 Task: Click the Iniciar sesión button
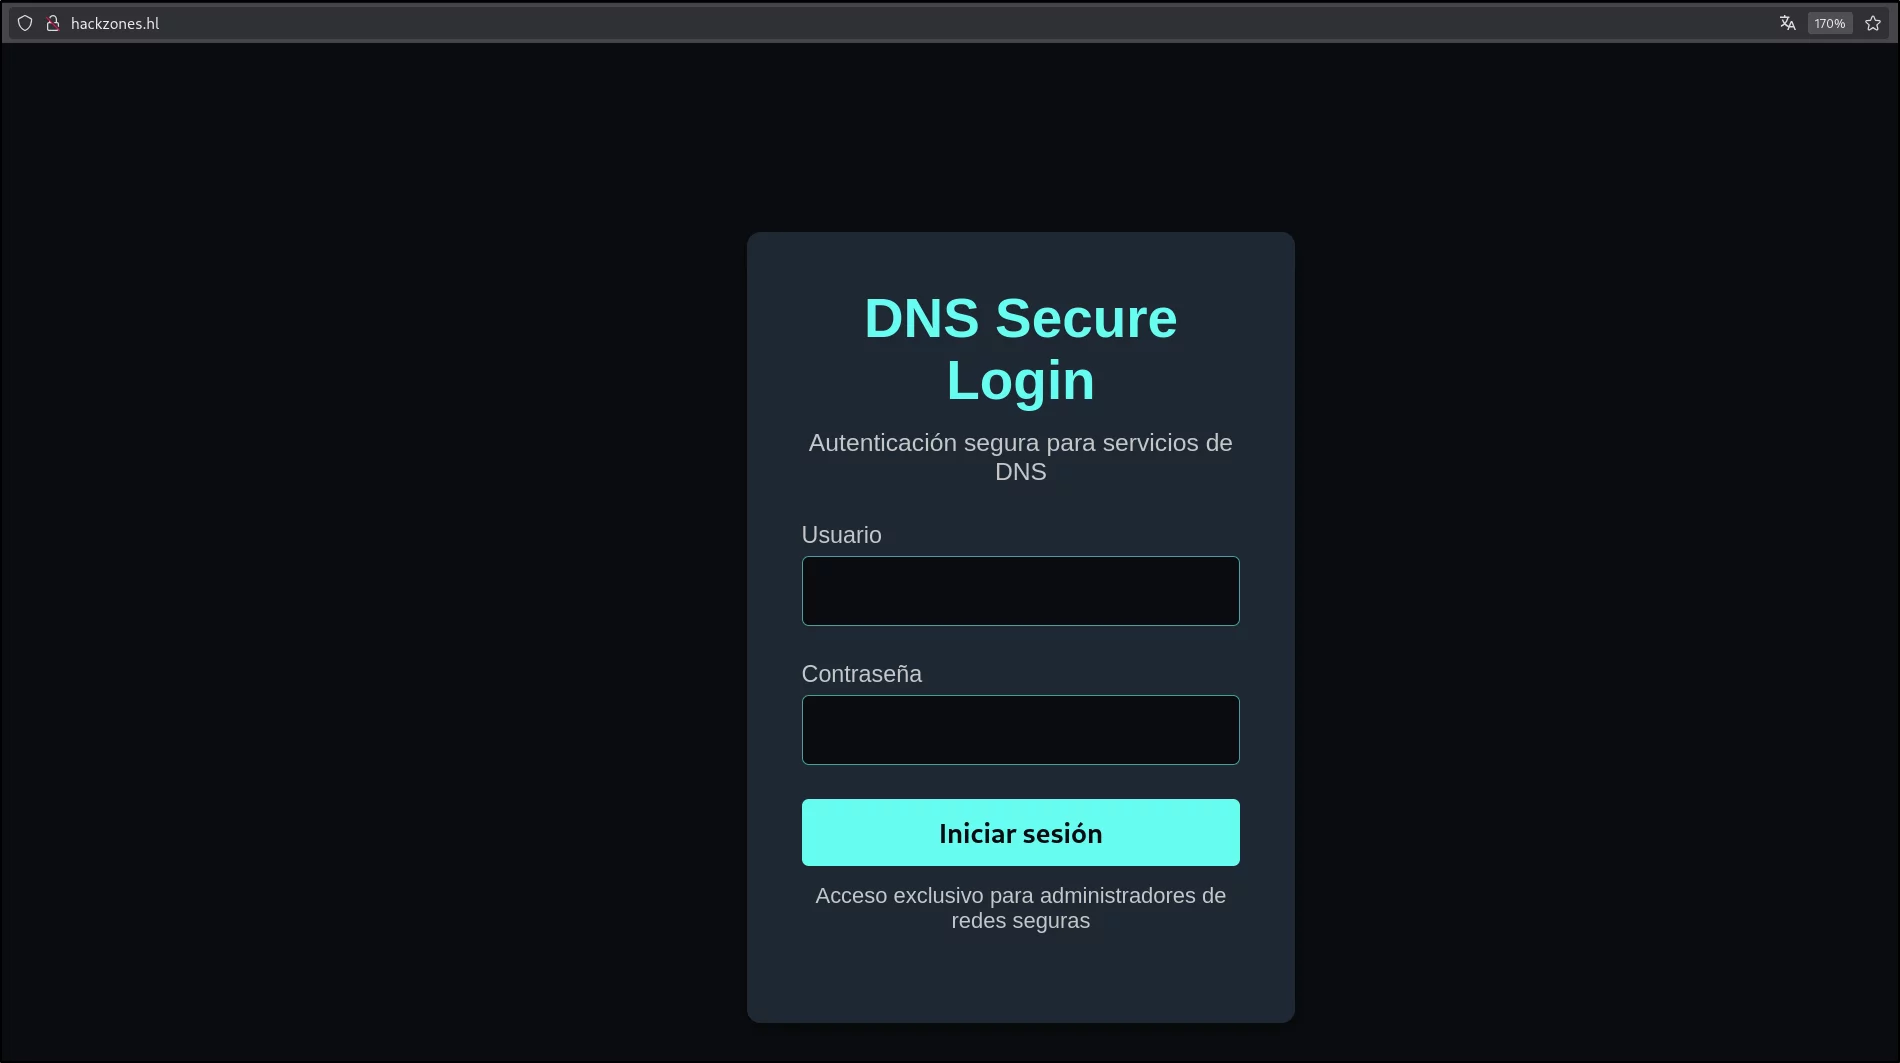coord(1020,832)
